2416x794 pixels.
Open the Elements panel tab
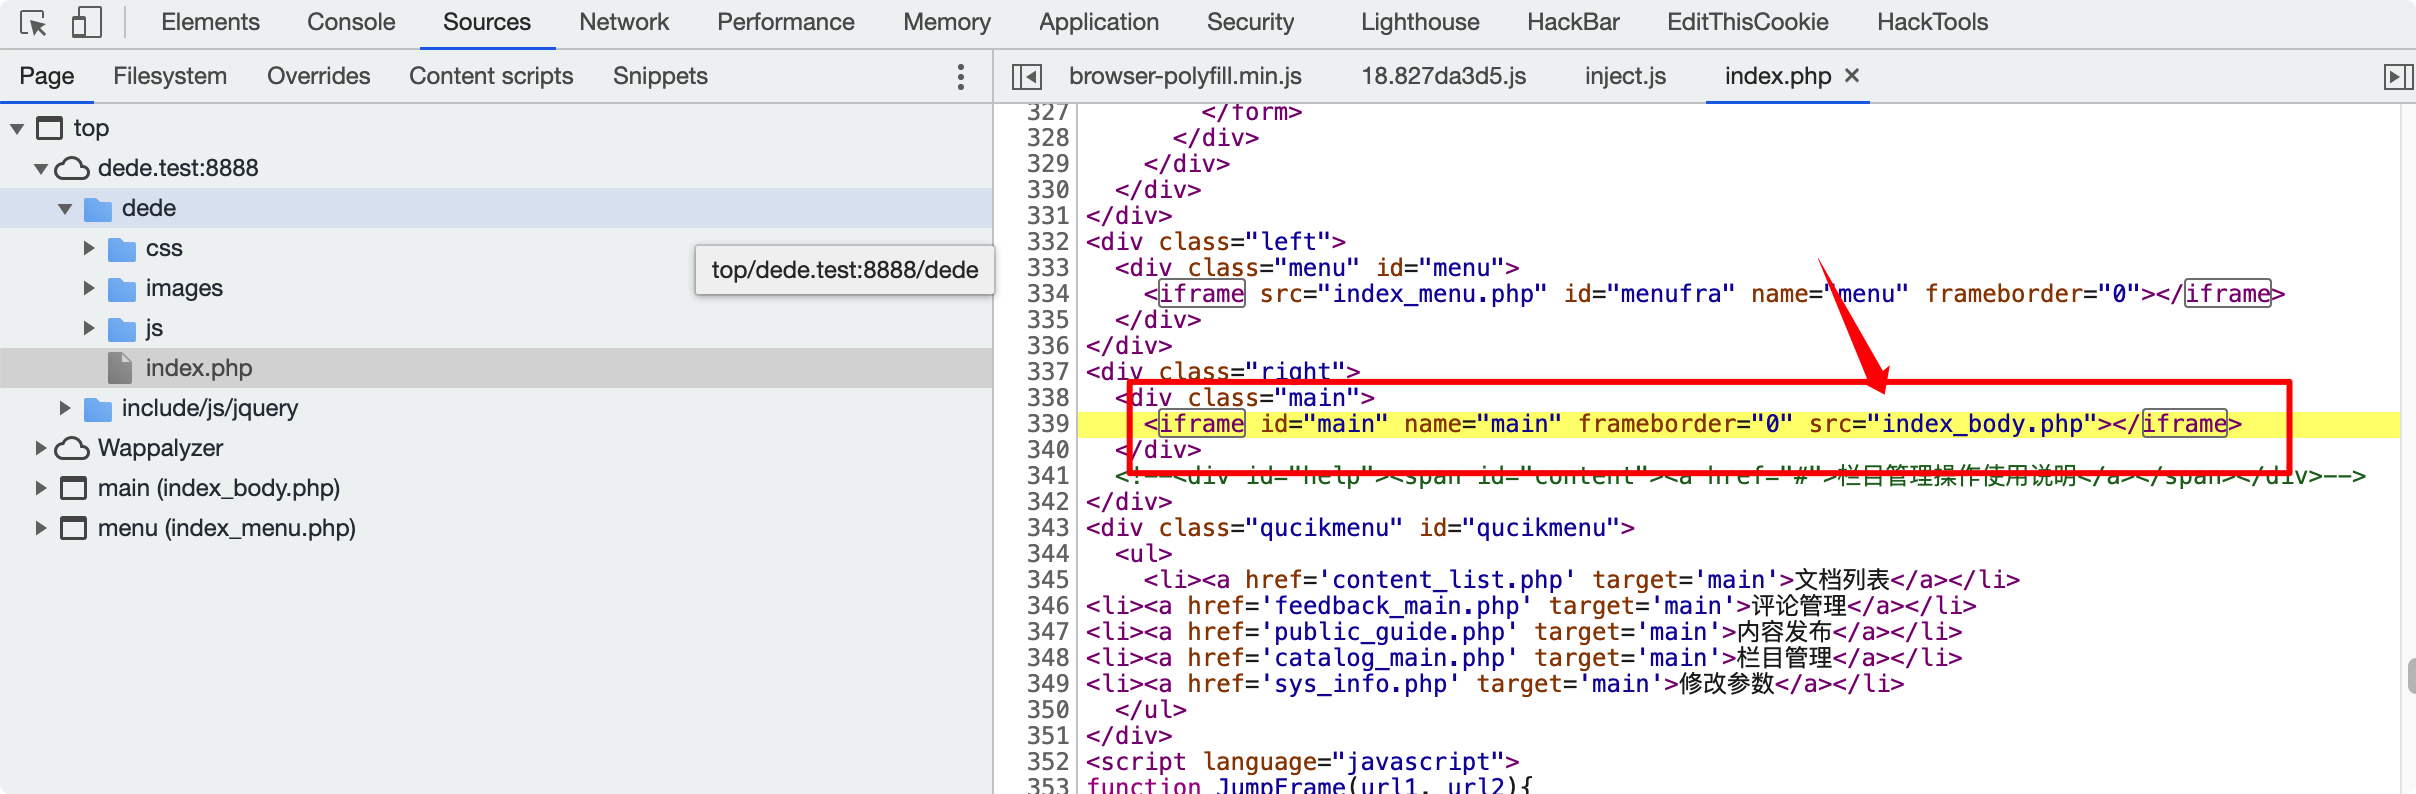[210, 22]
